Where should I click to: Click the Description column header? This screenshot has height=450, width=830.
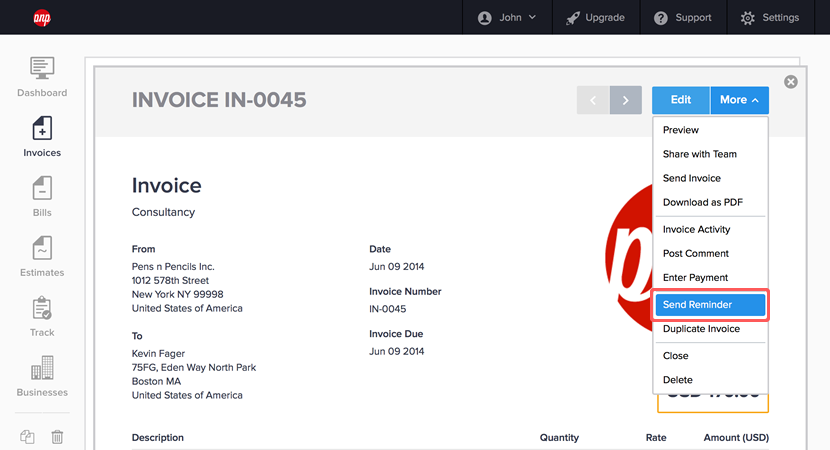click(x=158, y=438)
